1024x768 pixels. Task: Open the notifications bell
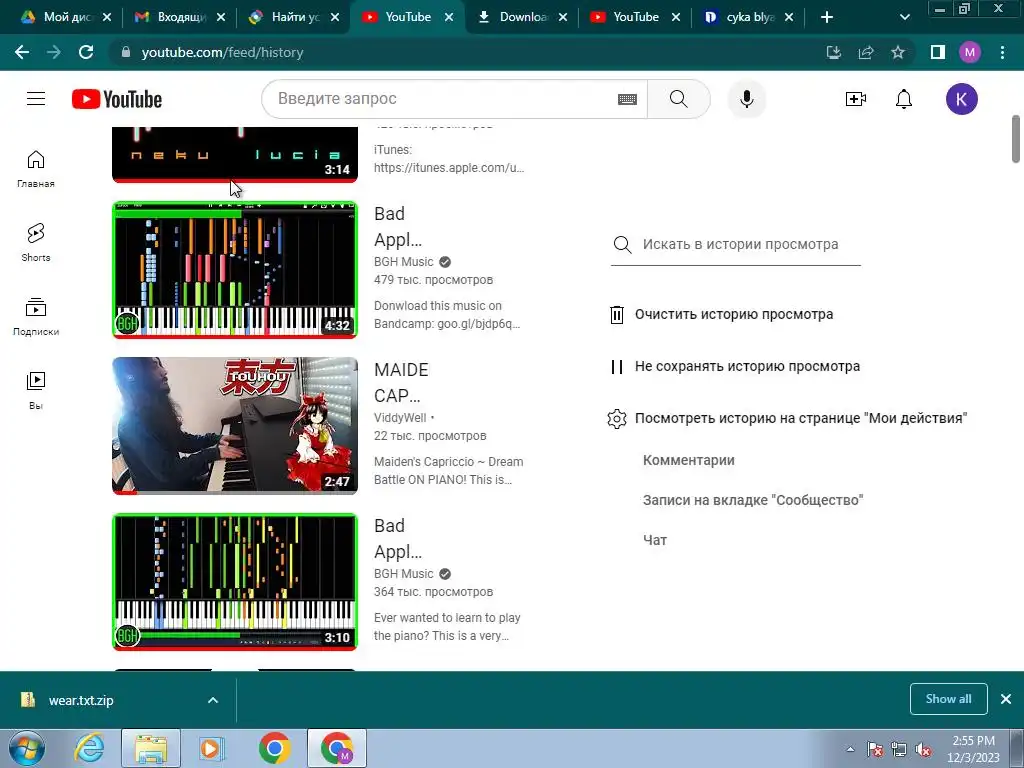click(x=904, y=99)
